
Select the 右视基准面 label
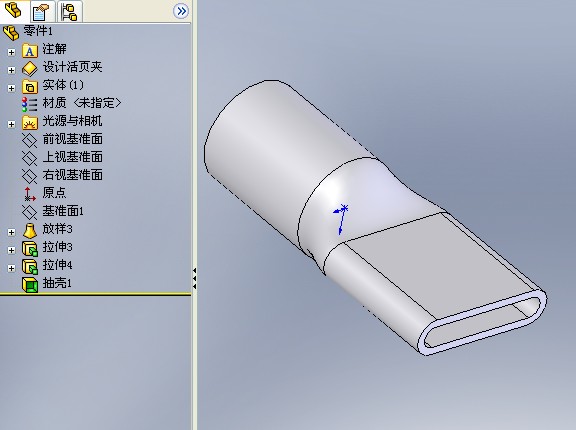72,175
